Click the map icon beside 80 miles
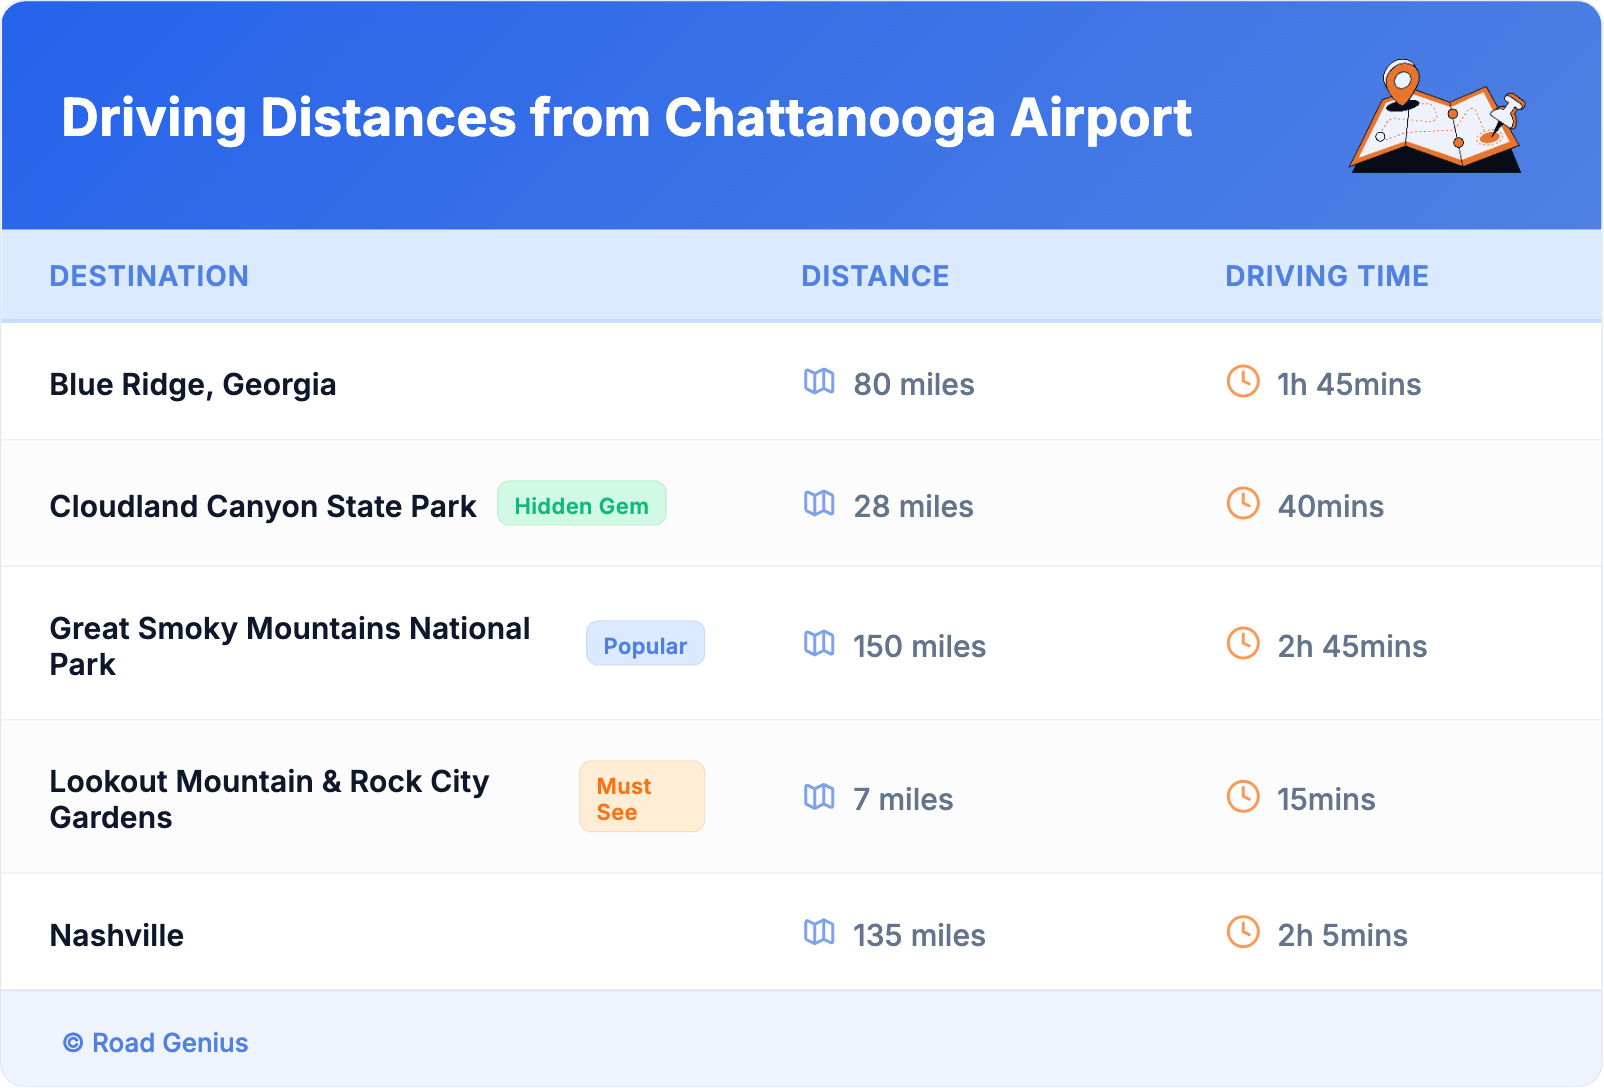The width and height of the screenshot is (1604, 1088). [x=819, y=381]
